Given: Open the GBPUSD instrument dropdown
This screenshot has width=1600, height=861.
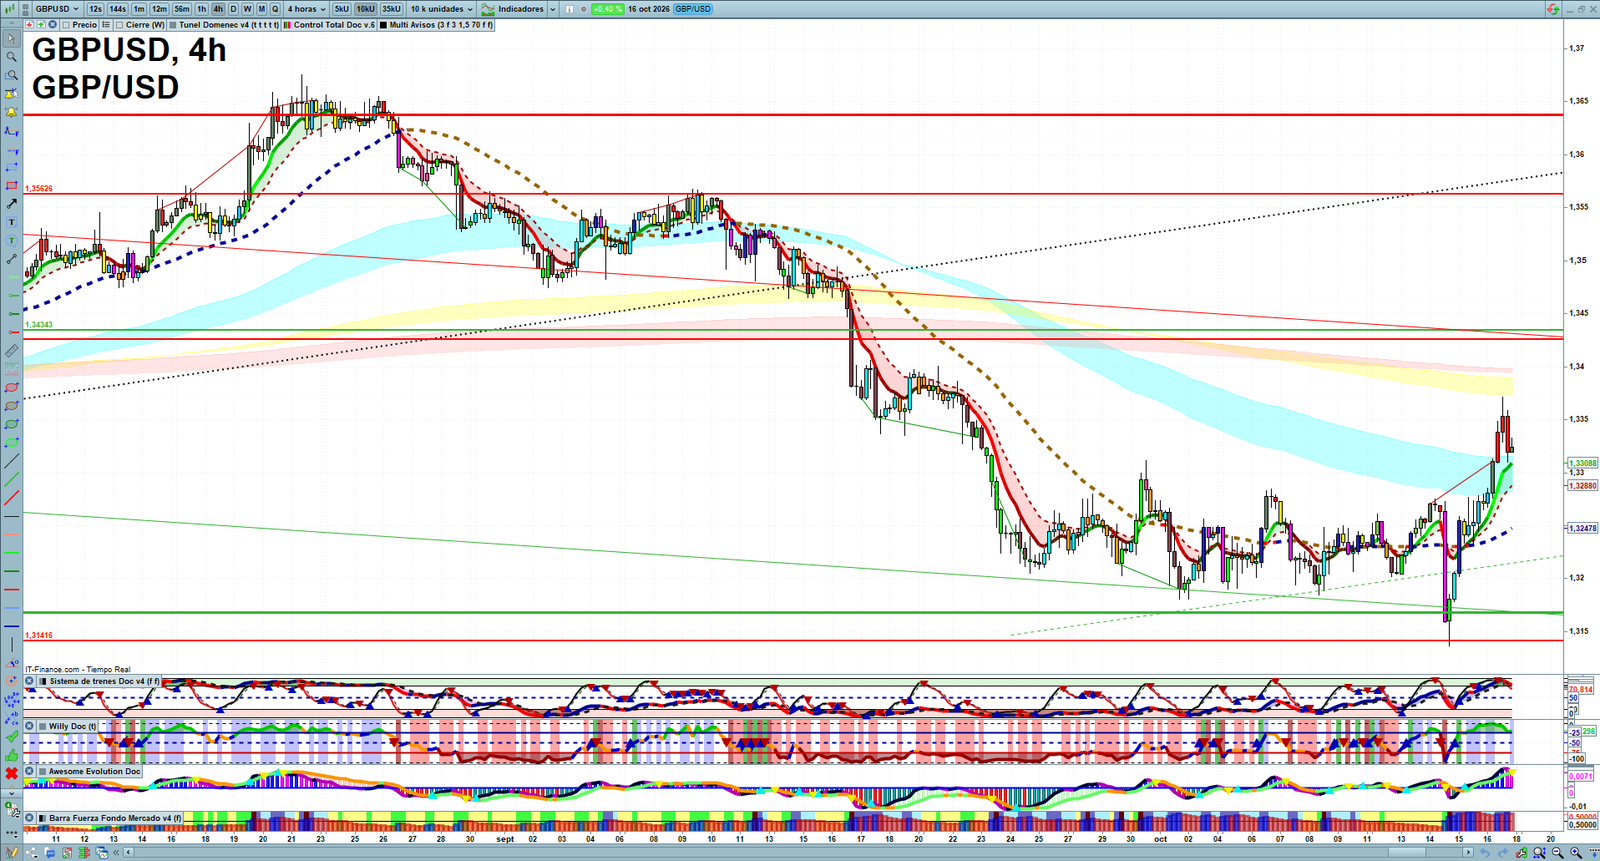Looking at the screenshot, I should pos(55,9).
